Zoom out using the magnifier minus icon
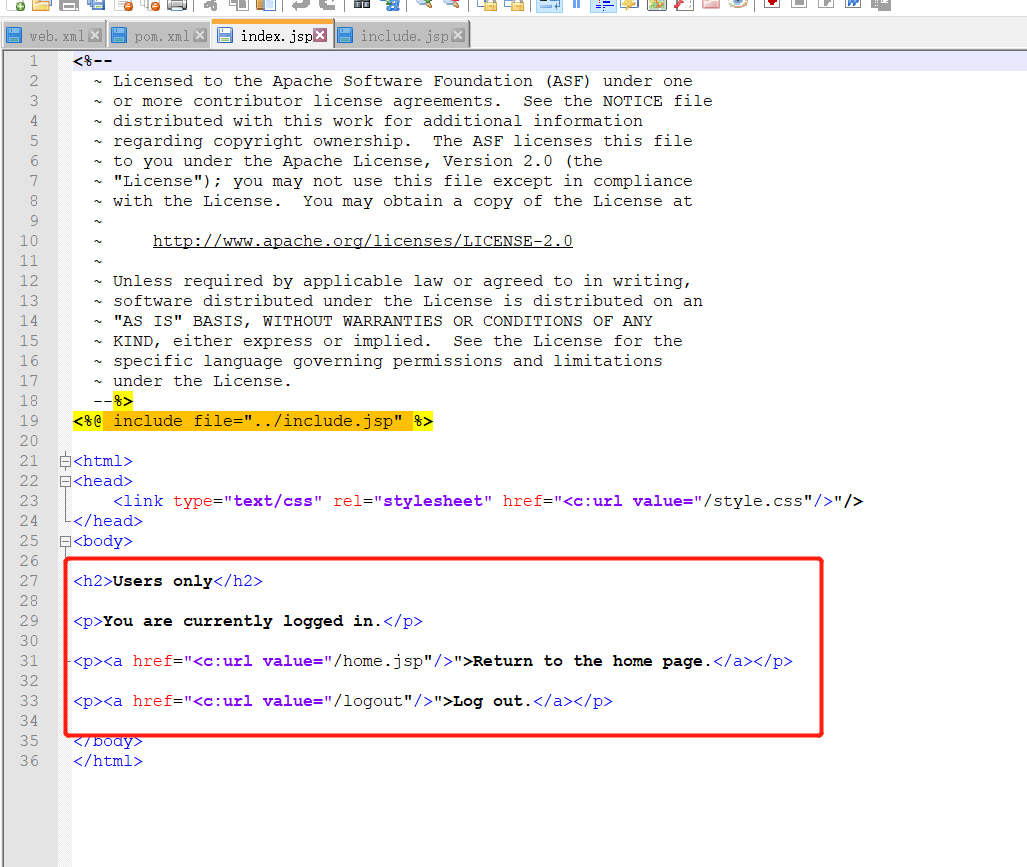Image resolution: width=1027 pixels, height=867 pixels. coord(451,4)
